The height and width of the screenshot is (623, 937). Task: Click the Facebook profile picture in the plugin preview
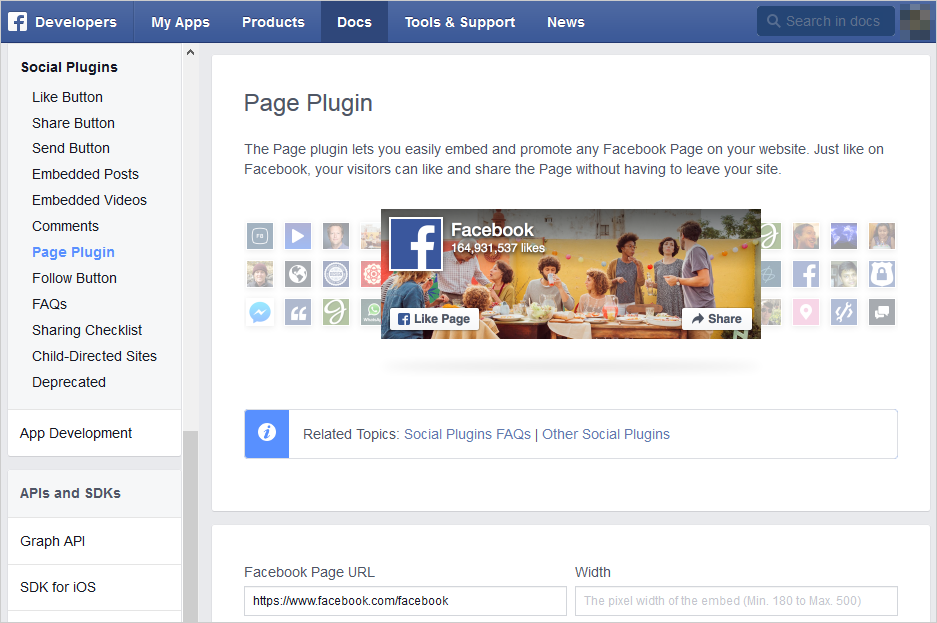pos(416,244)
